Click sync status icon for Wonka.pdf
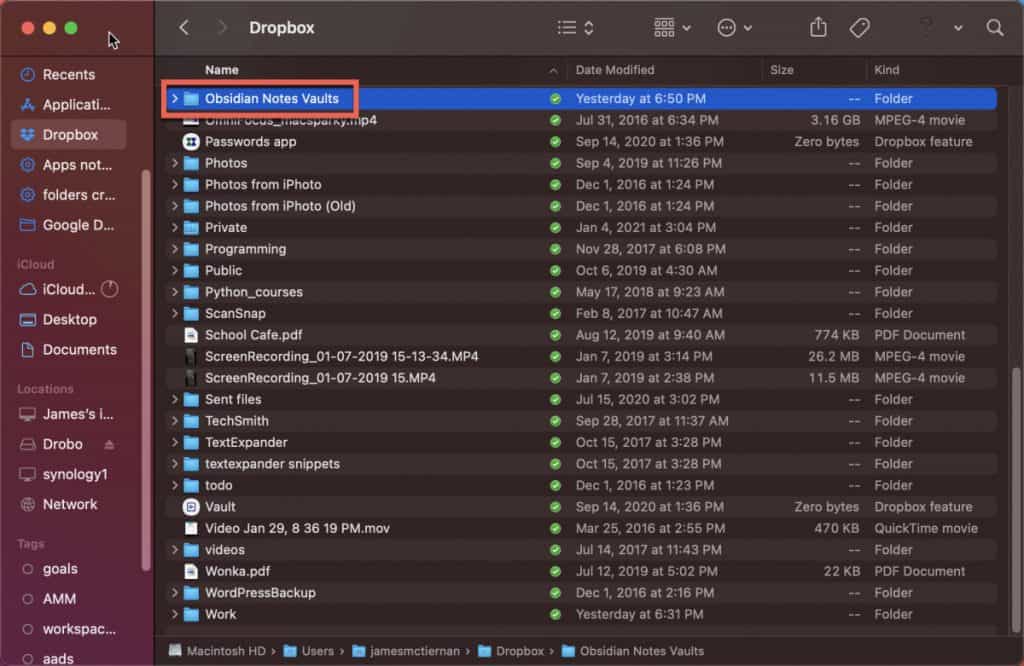The image size is (1024, 666). 555,571
